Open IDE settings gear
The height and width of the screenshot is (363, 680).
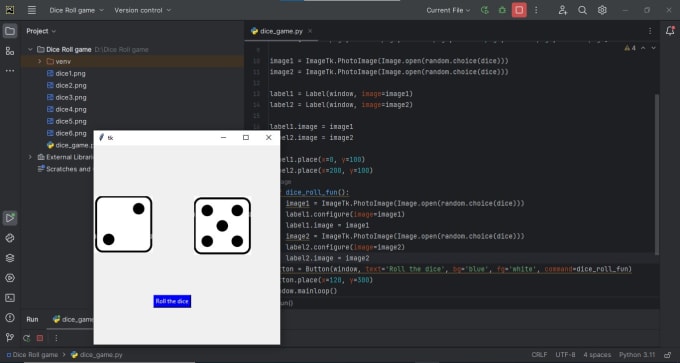pyautogui.click(x=602, y=10)
